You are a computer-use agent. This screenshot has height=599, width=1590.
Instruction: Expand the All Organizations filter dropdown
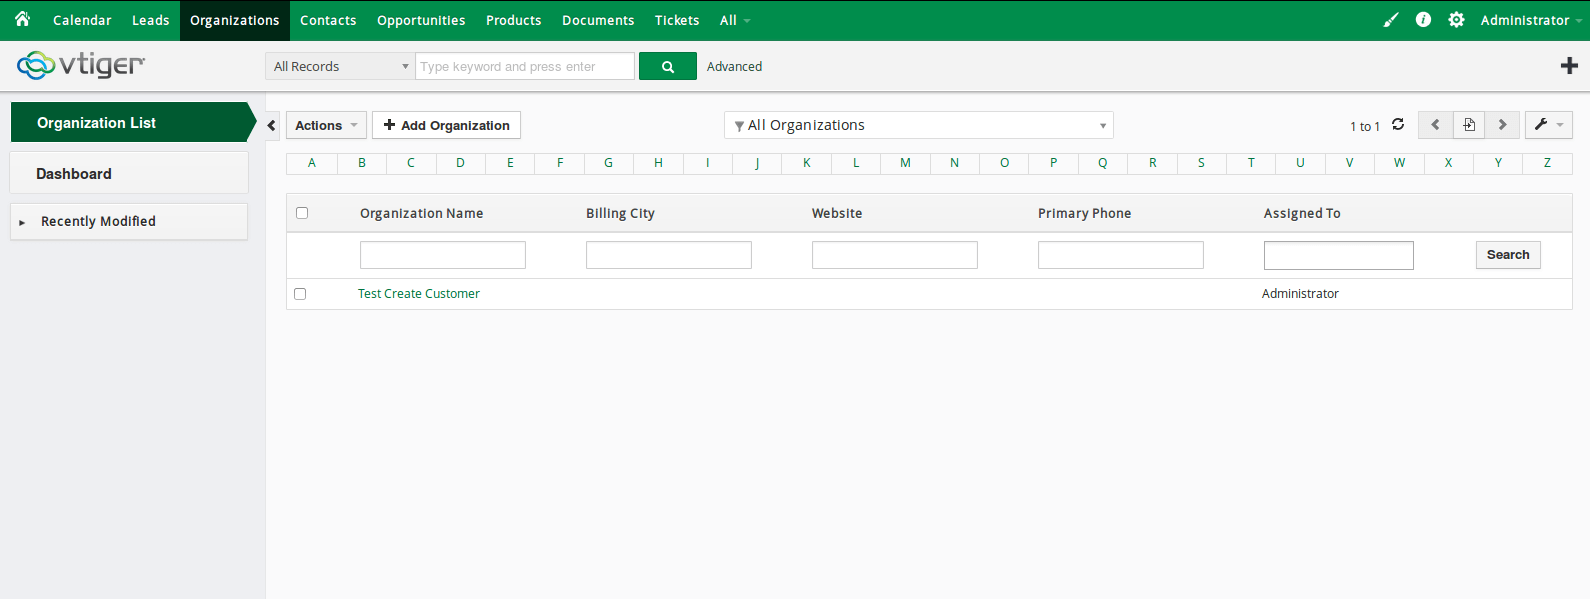918,125
